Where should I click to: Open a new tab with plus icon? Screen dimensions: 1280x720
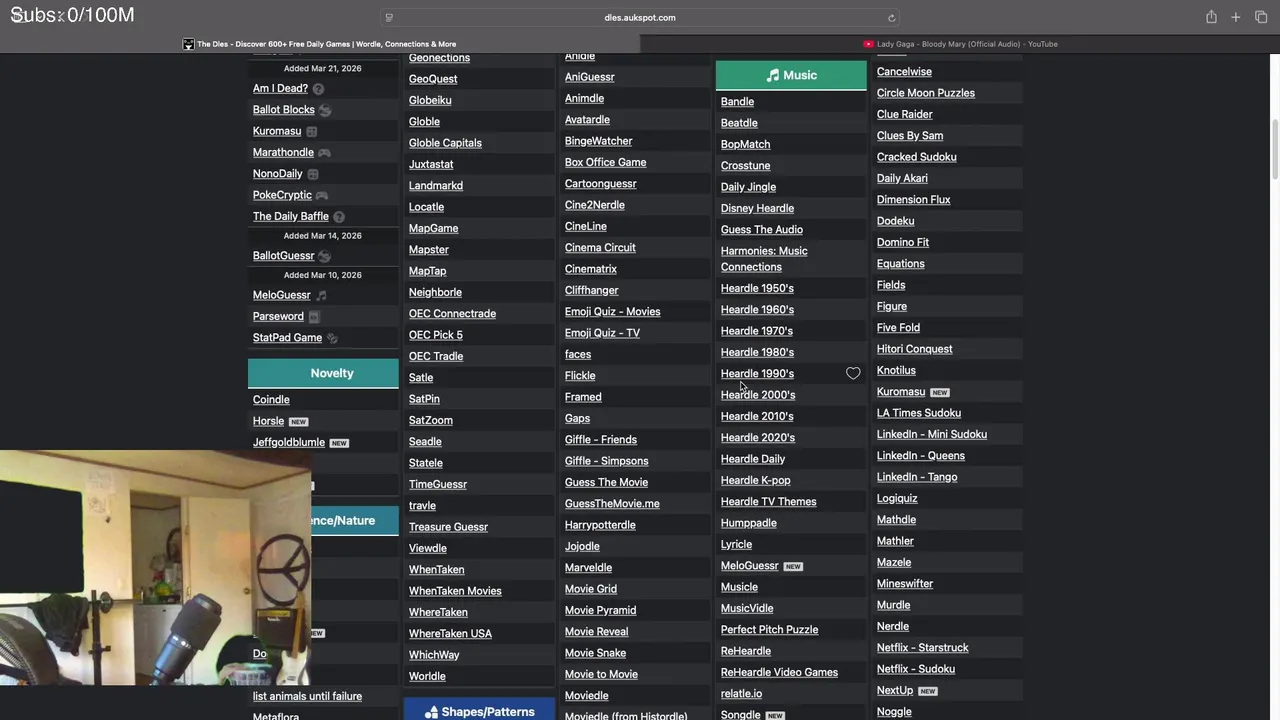1236,17
